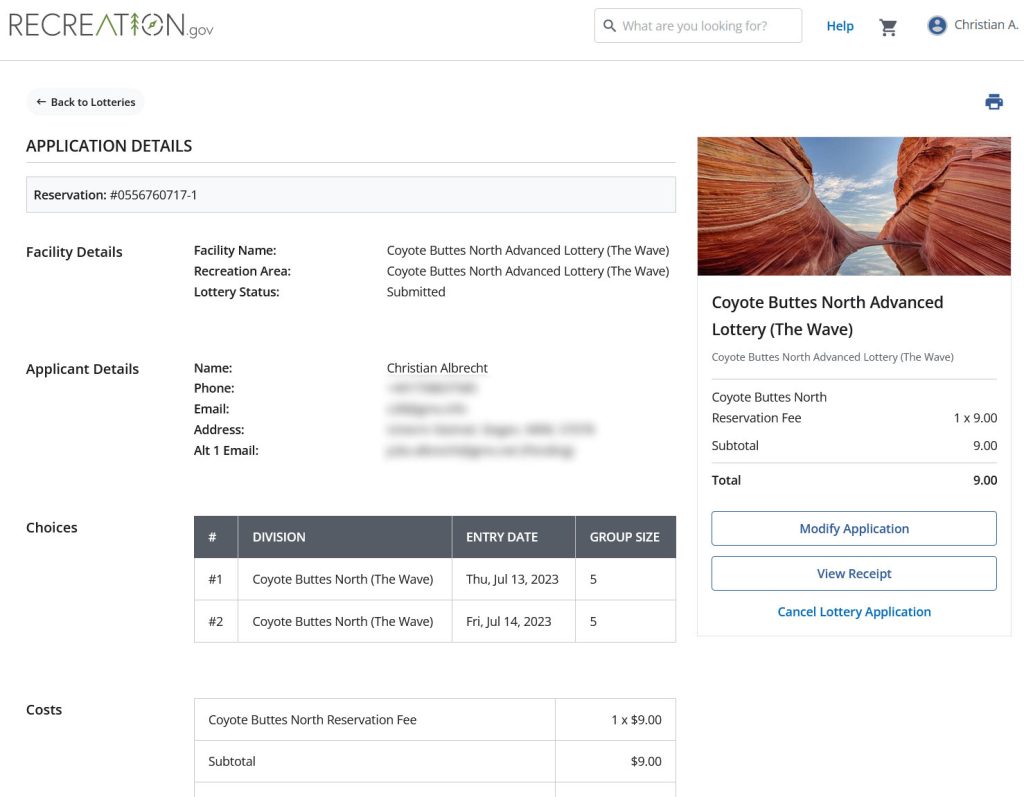Click the magnifying glass search icon

[x=609, y=26]
